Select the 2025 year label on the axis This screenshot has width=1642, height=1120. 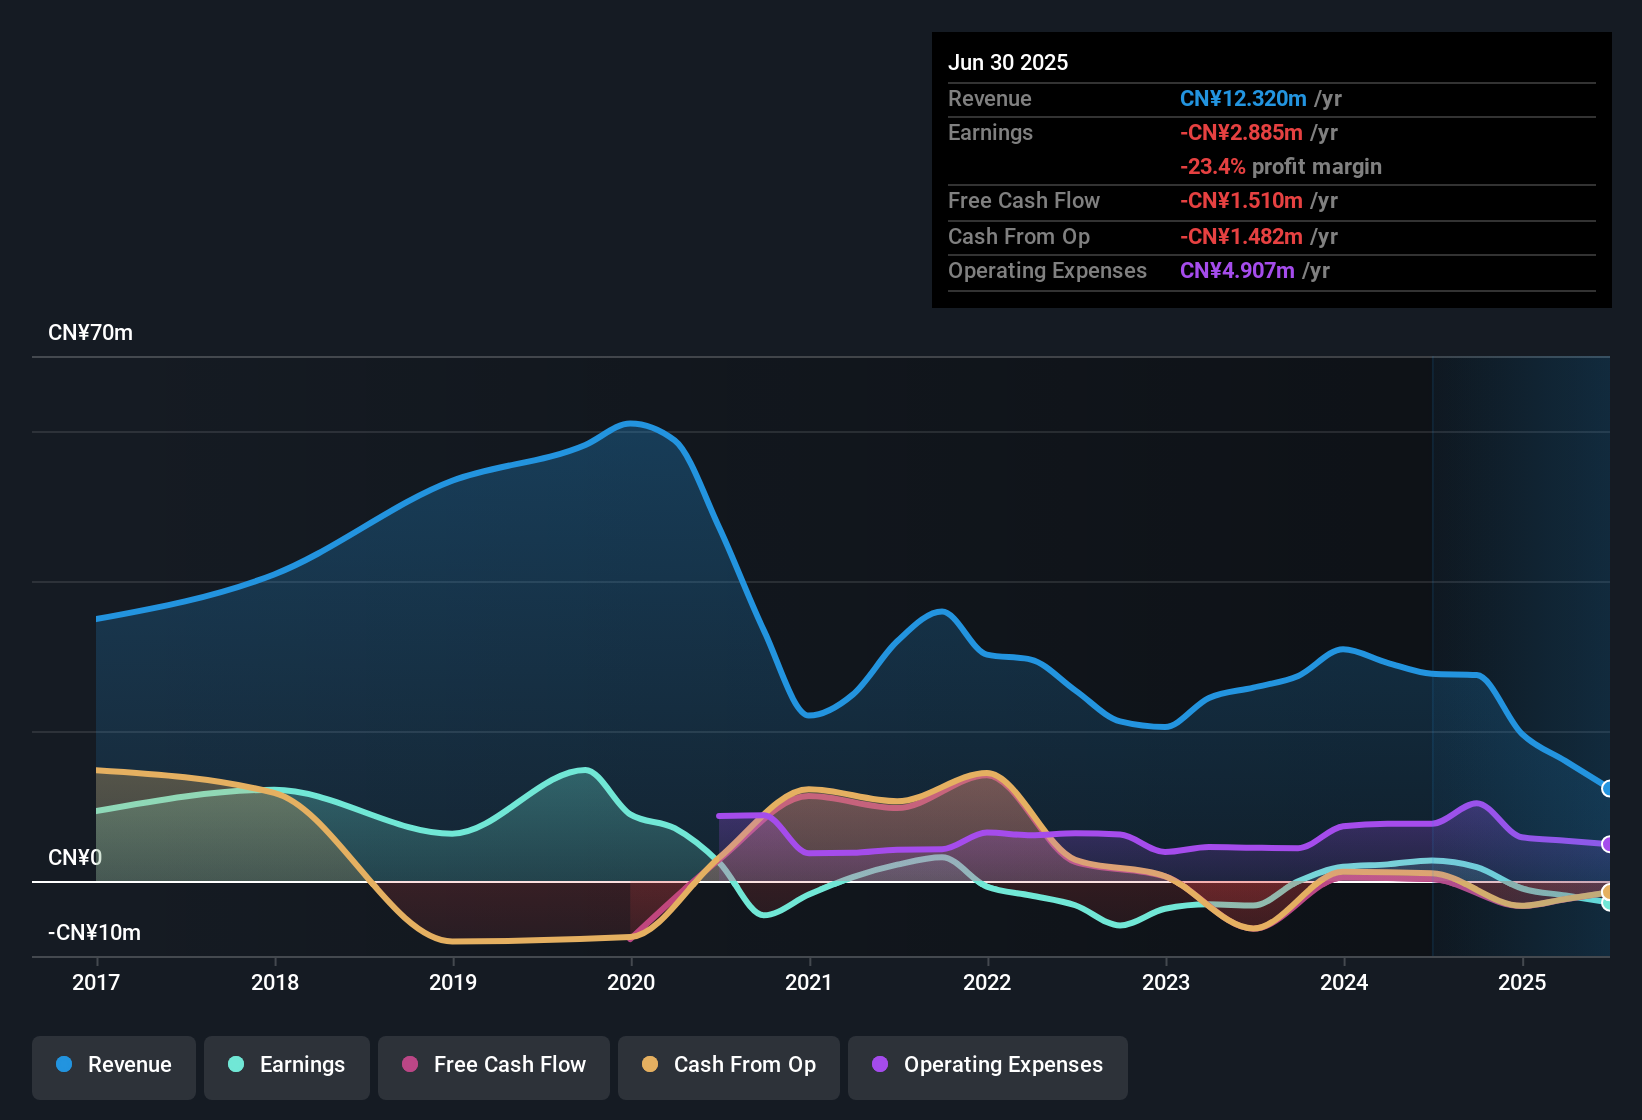pyautogui.click(x=1522, y=983)
